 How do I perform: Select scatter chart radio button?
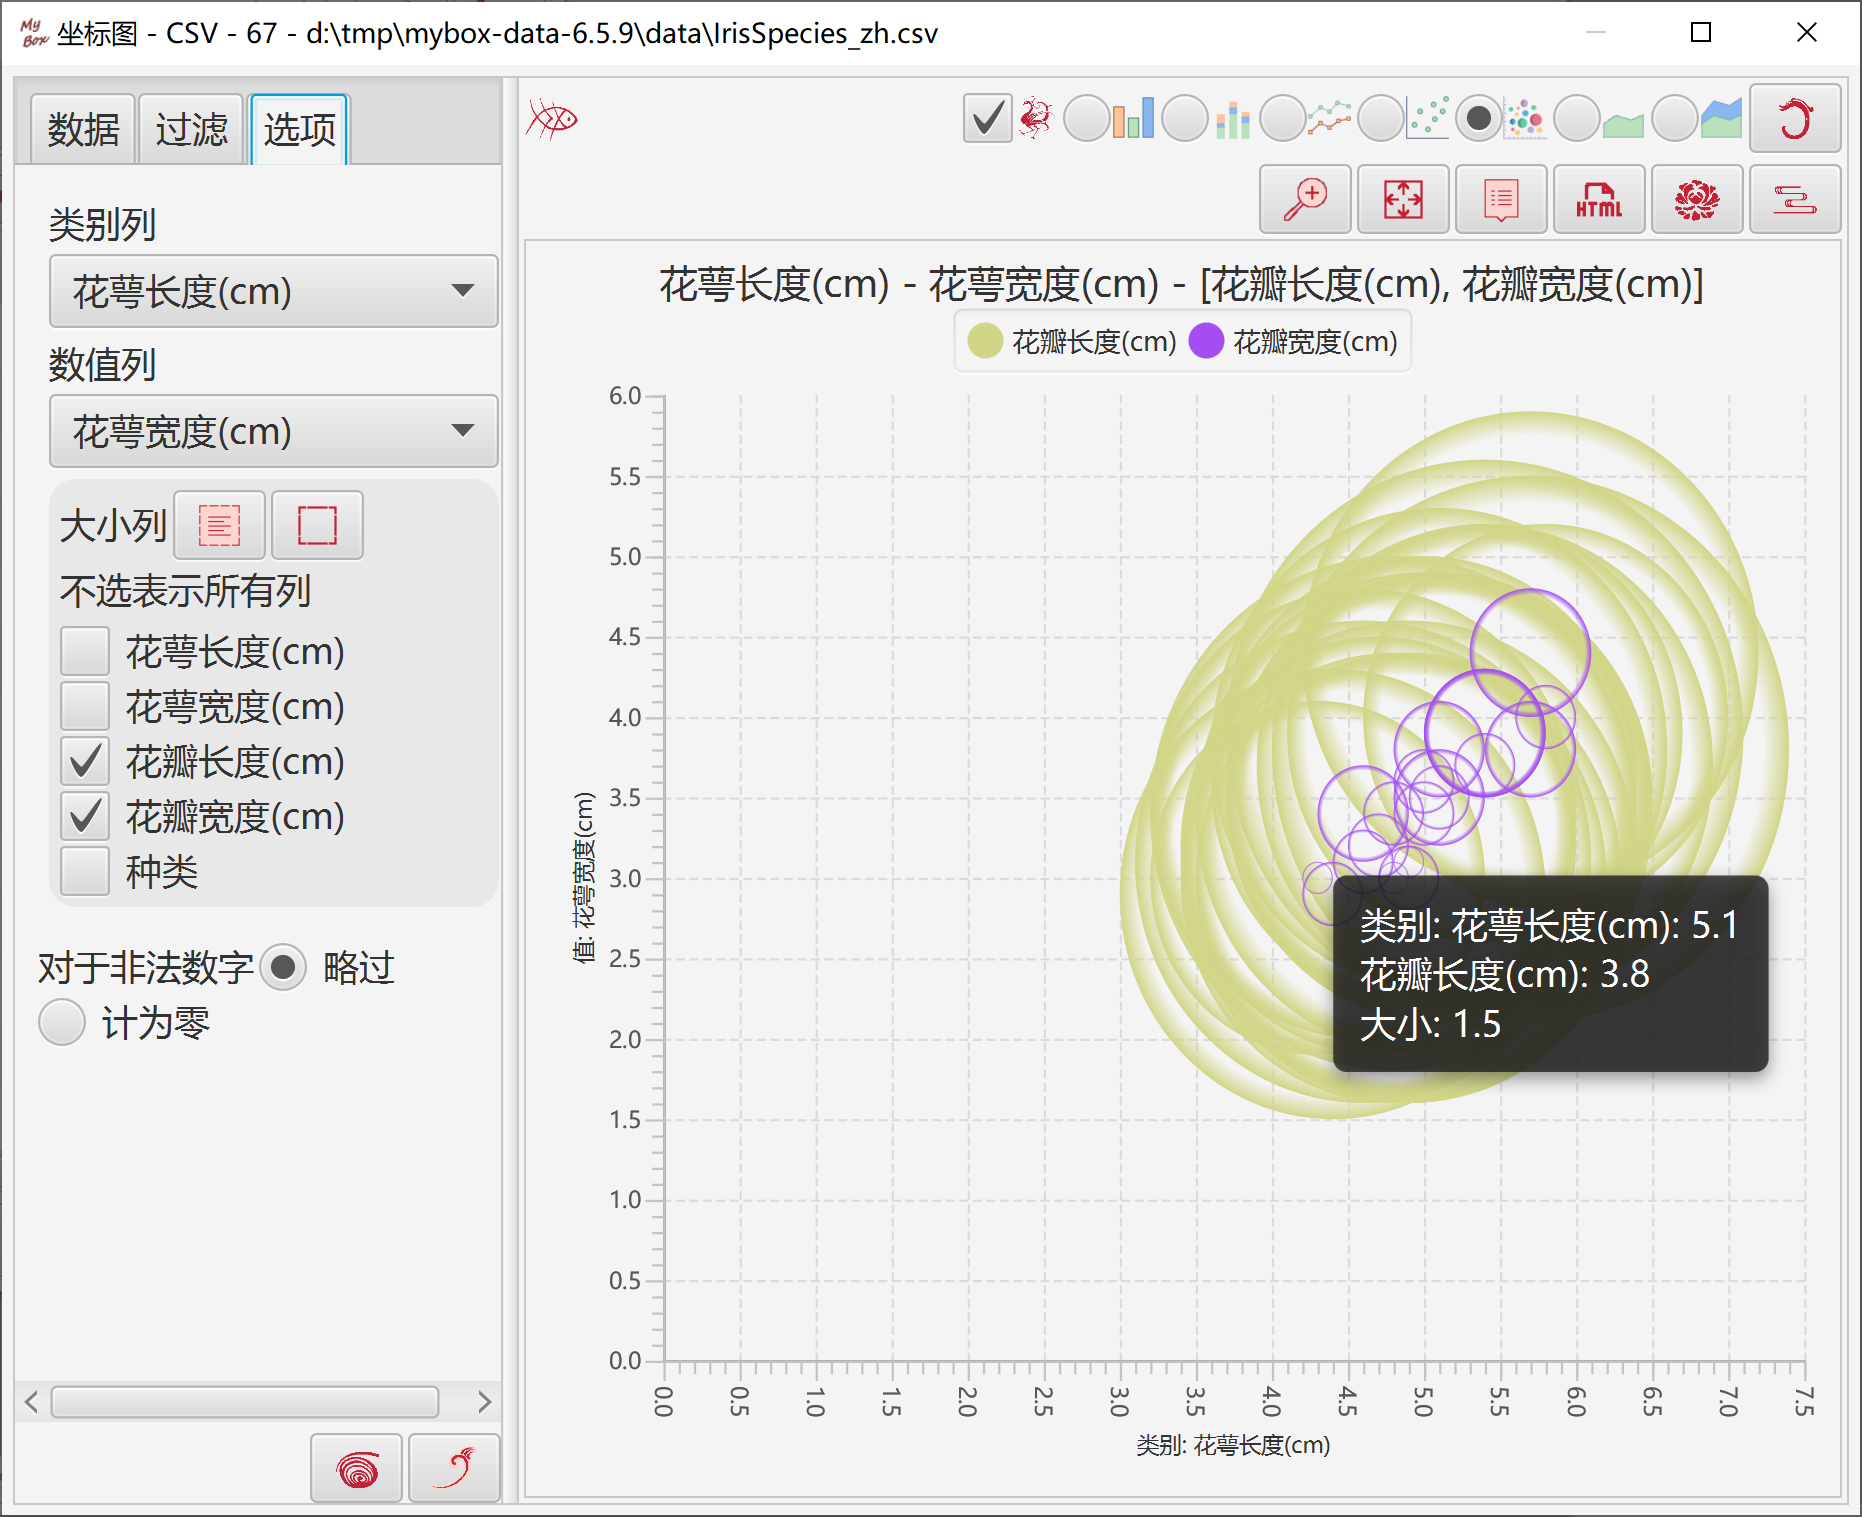[x=1381, y=118]
